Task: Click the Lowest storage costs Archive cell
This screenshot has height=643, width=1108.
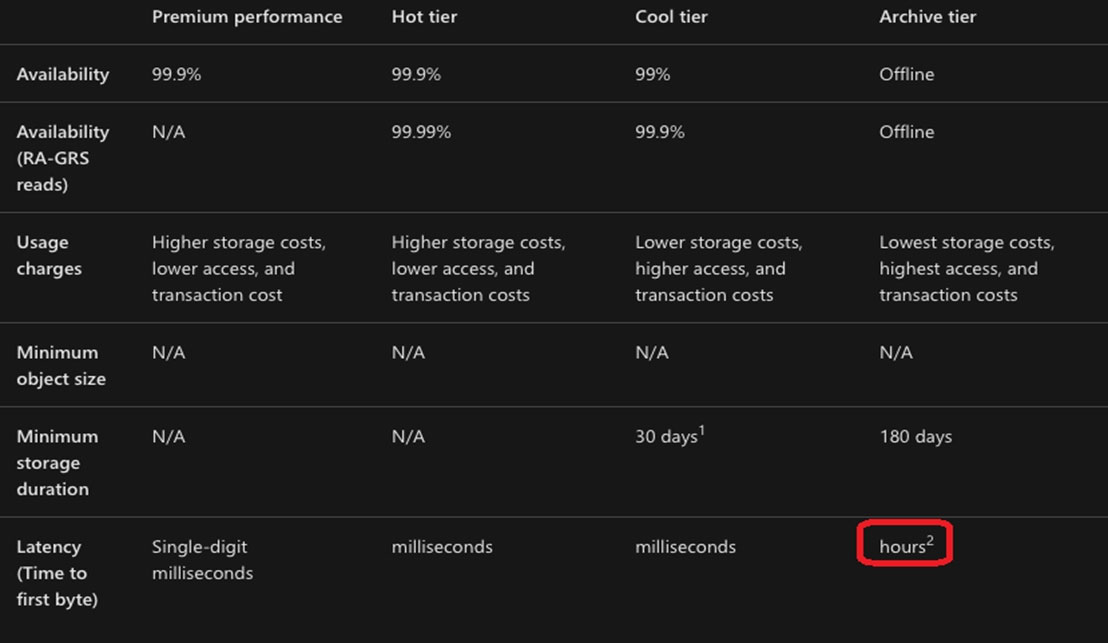Action: [x=966, y=269]
